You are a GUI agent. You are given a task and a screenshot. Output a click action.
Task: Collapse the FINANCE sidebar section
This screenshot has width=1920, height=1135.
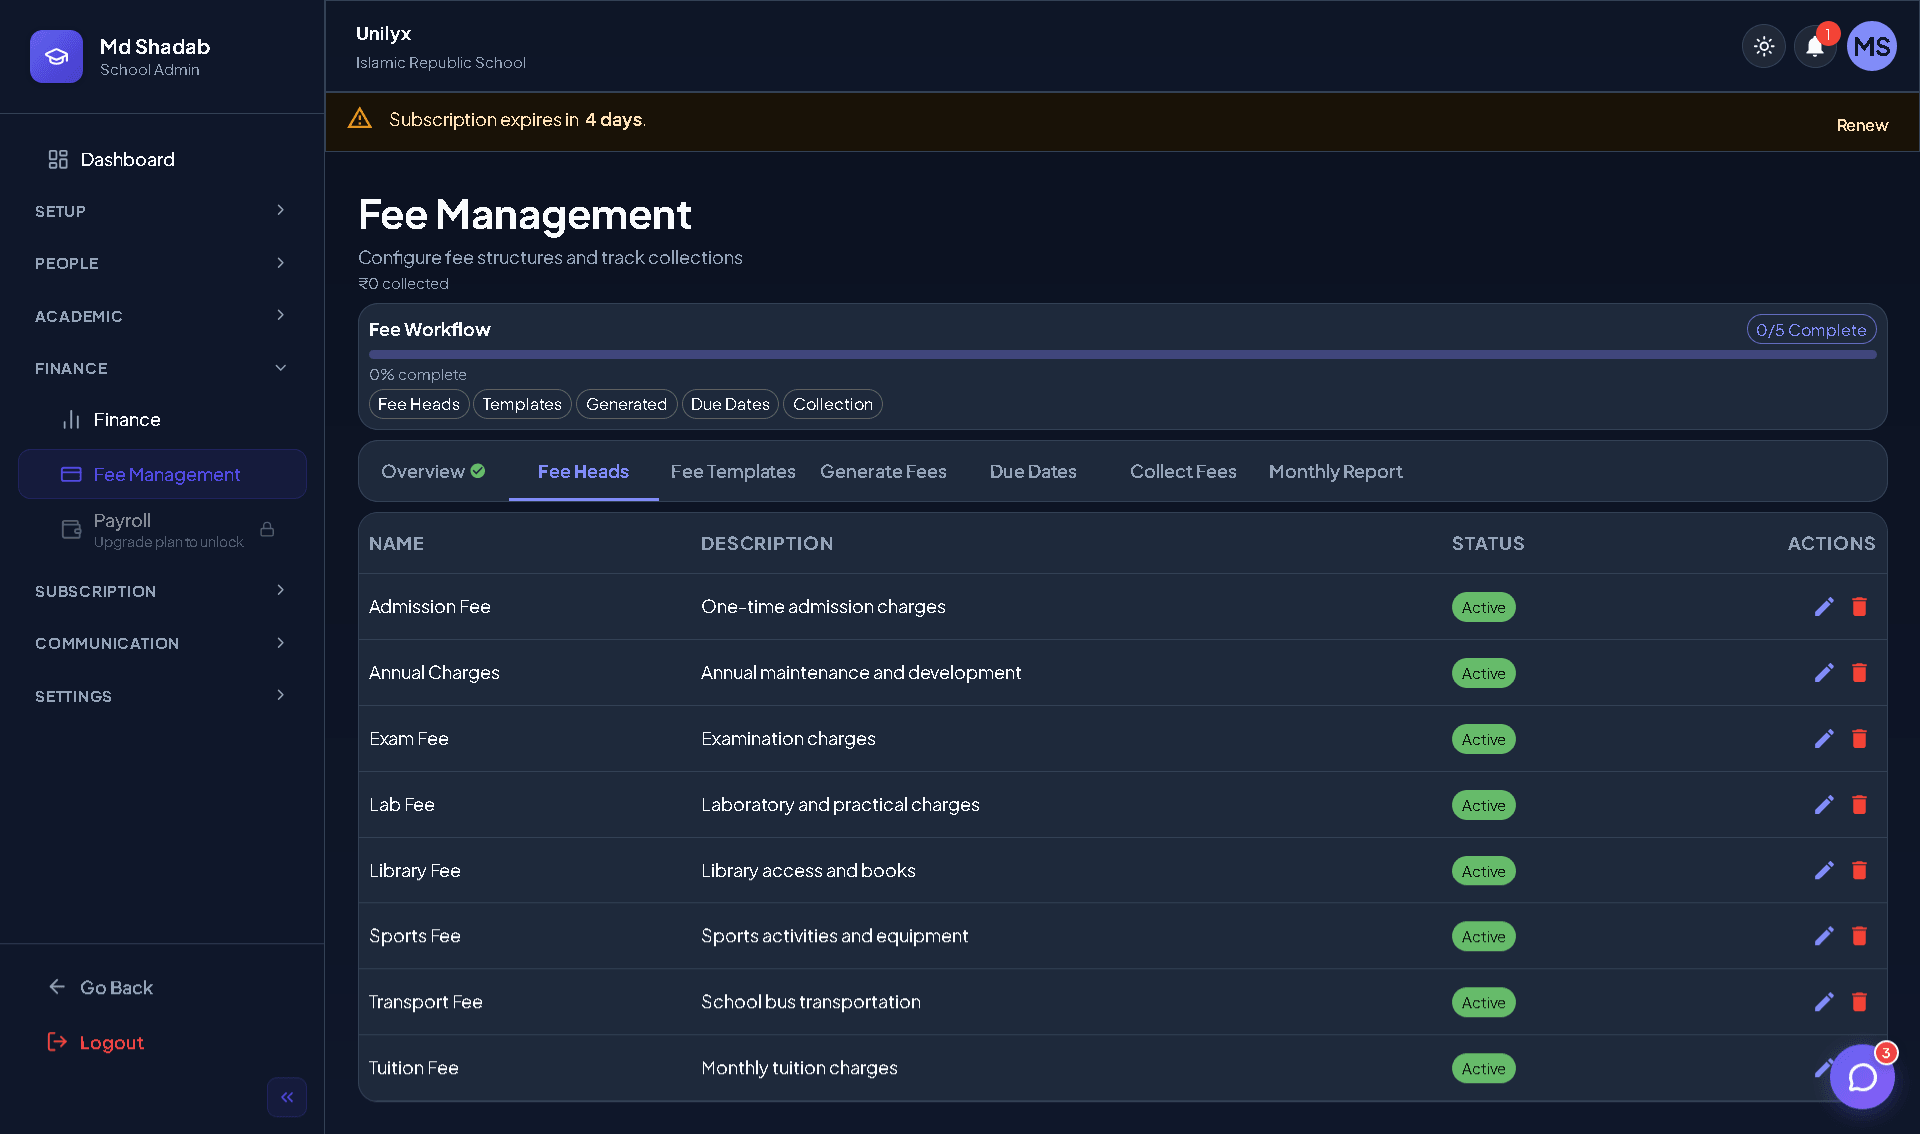[162, 368]
